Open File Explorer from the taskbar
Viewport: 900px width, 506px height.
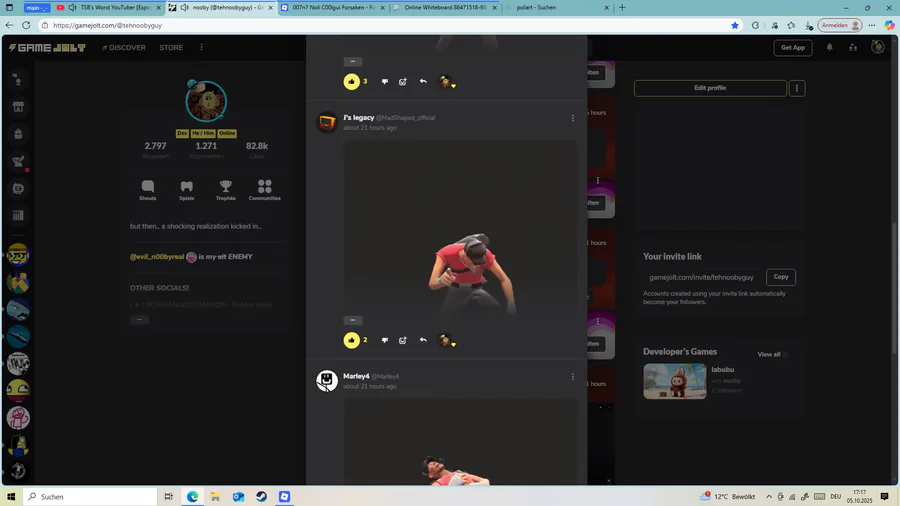215,496
